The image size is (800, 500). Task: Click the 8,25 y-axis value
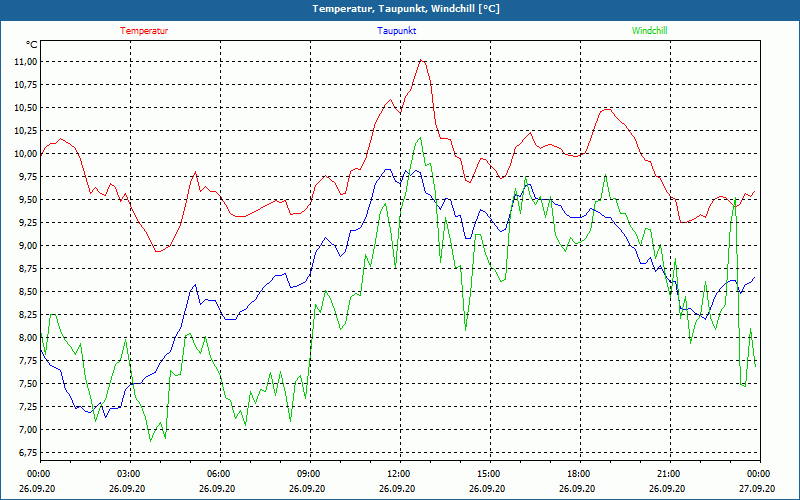28,314
